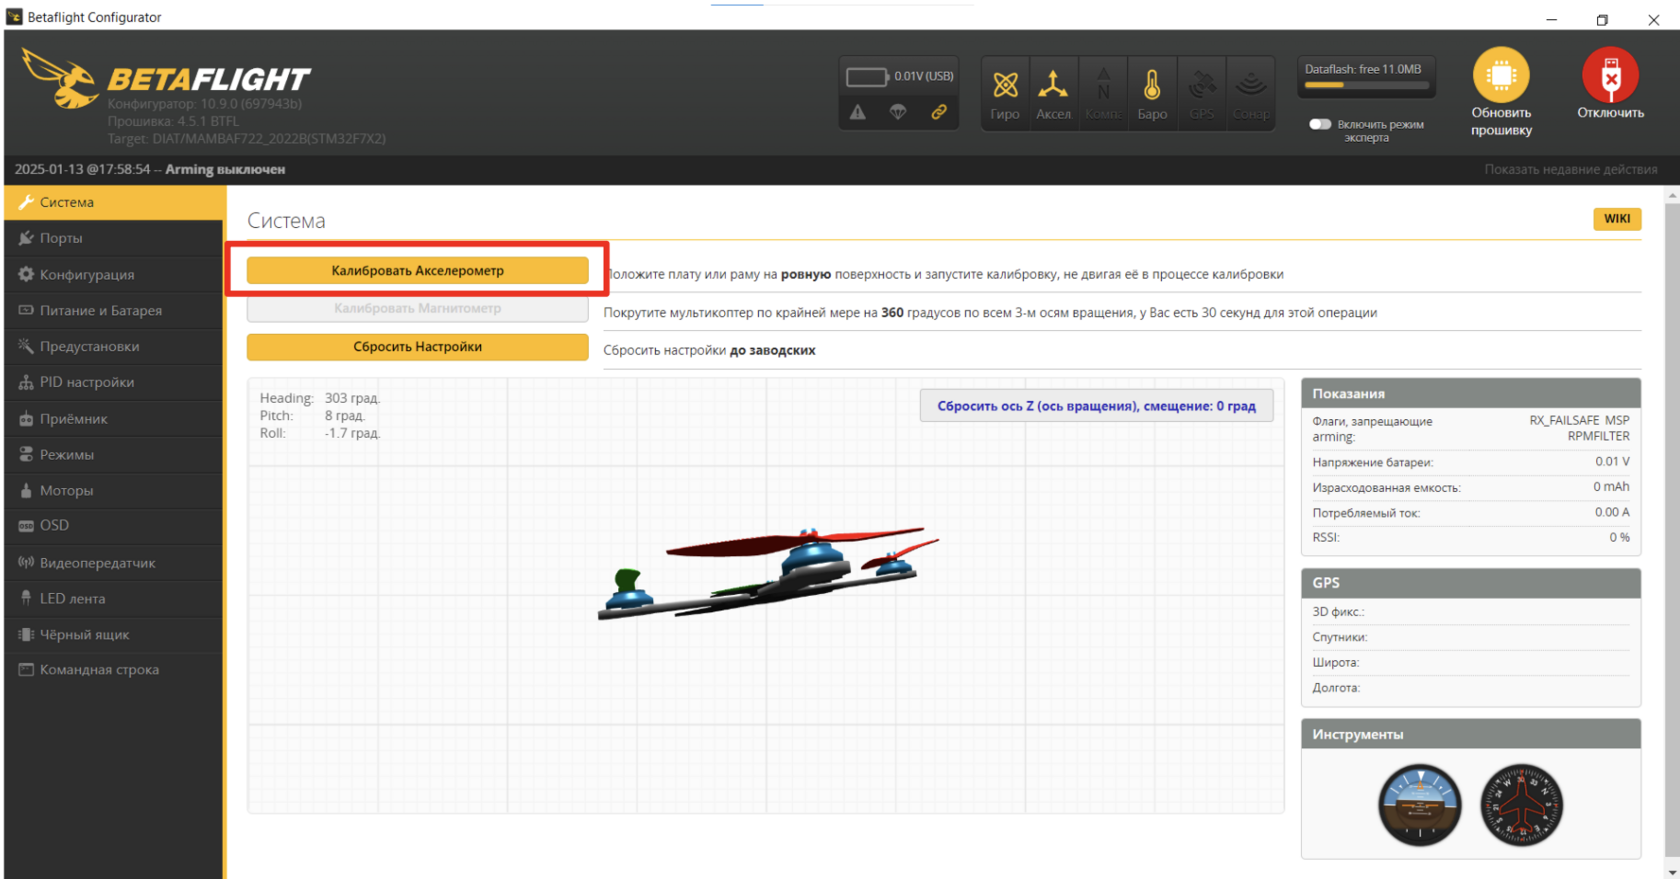Screen dimensions: 1680x879
Task: Click the Отключить disconnect USB icon
Action: pyautogui.click(x=1610, y=77)
